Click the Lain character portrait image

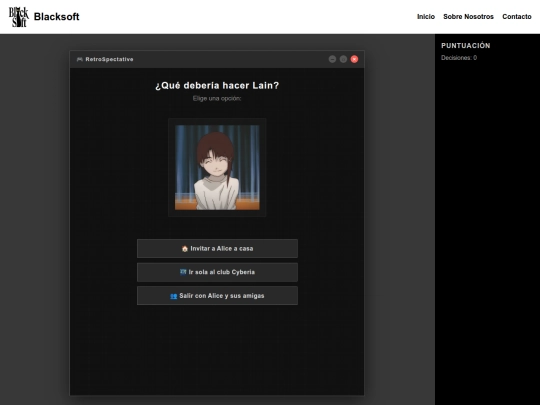pyautogui.click(x=217, y=167)
